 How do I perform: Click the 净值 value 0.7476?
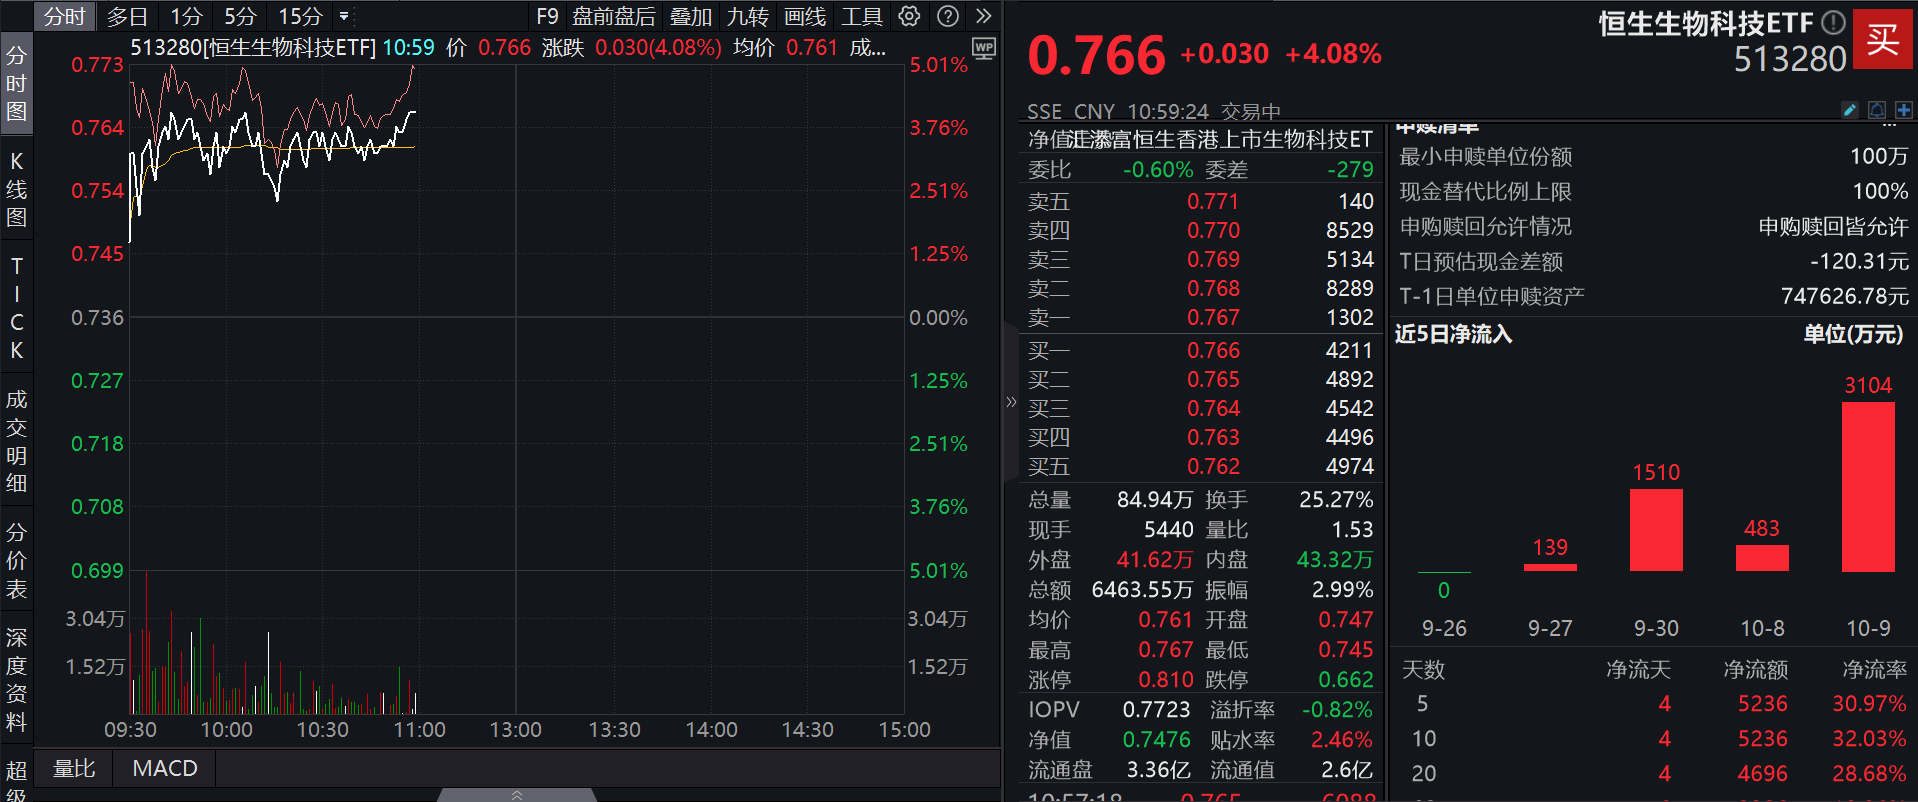pyautogui.click(x=1156, y=739)
